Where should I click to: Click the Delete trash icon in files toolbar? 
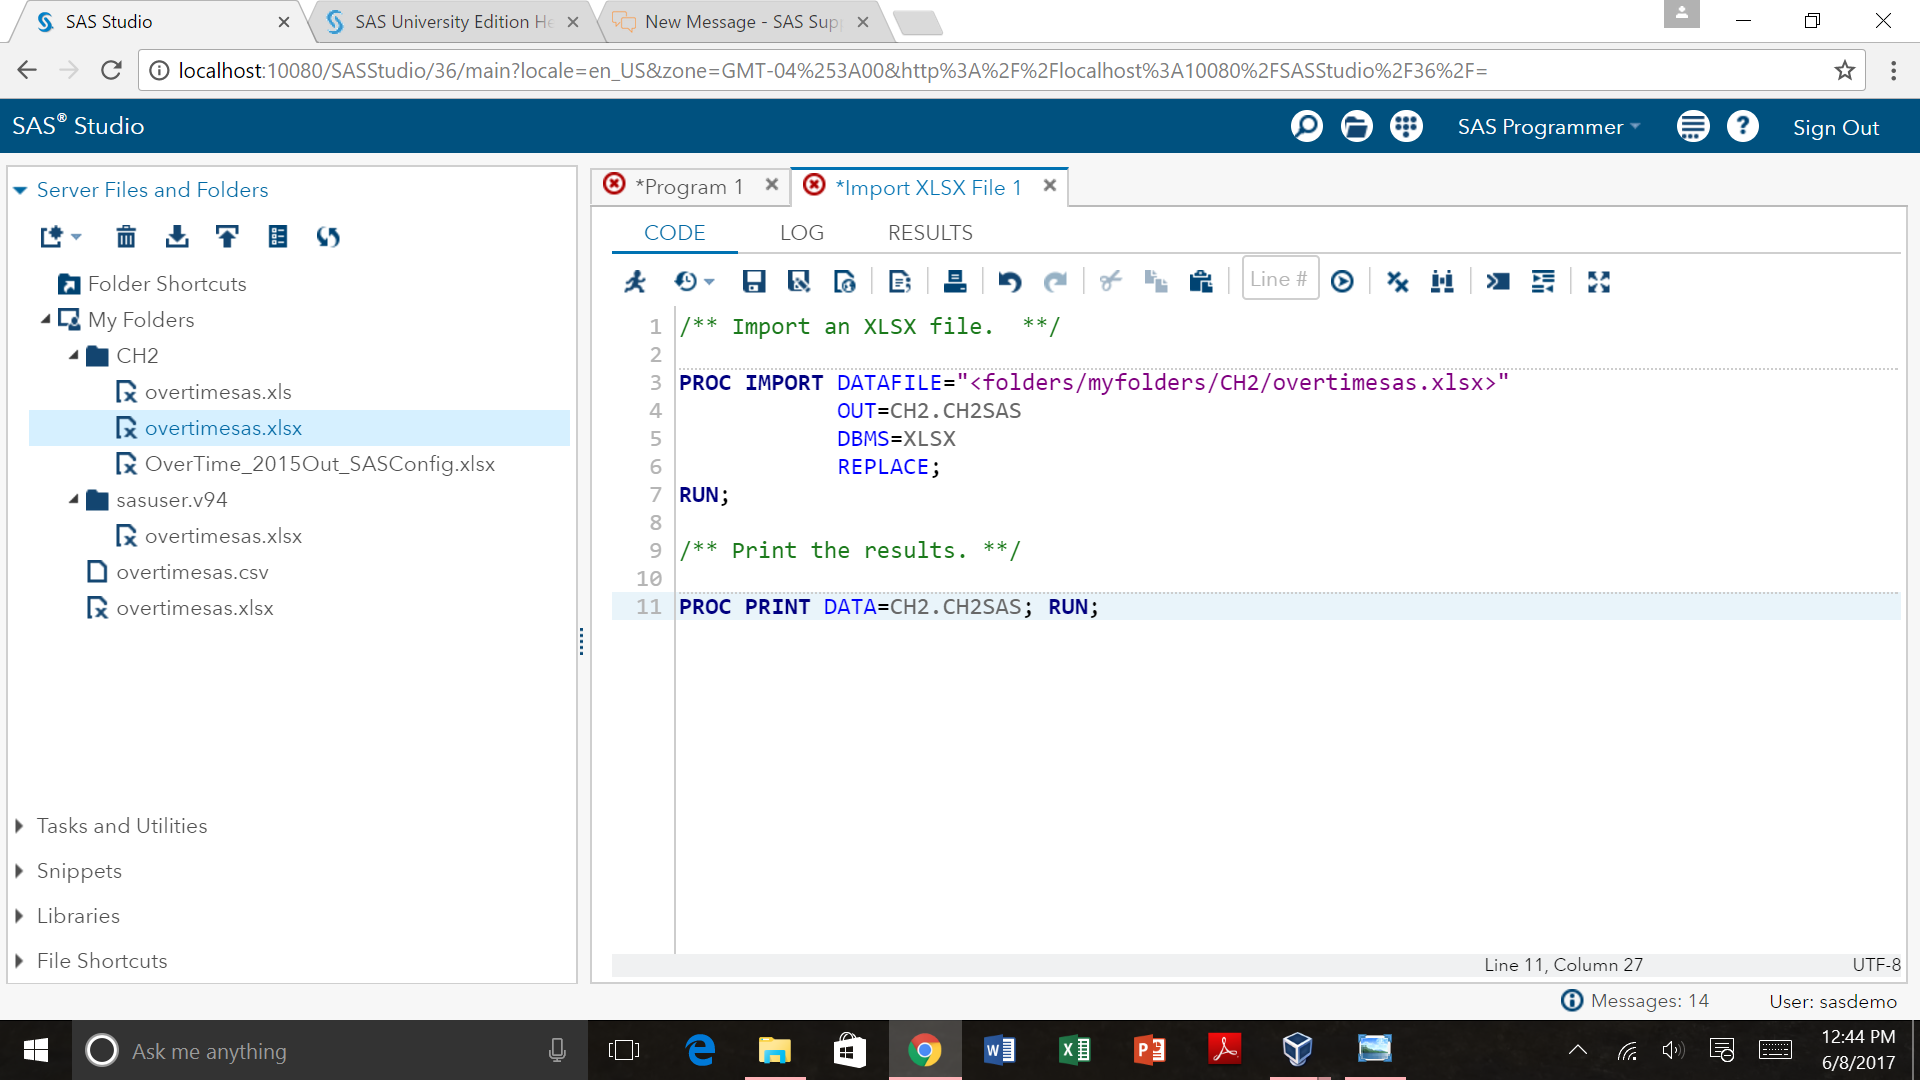point(126,237)
